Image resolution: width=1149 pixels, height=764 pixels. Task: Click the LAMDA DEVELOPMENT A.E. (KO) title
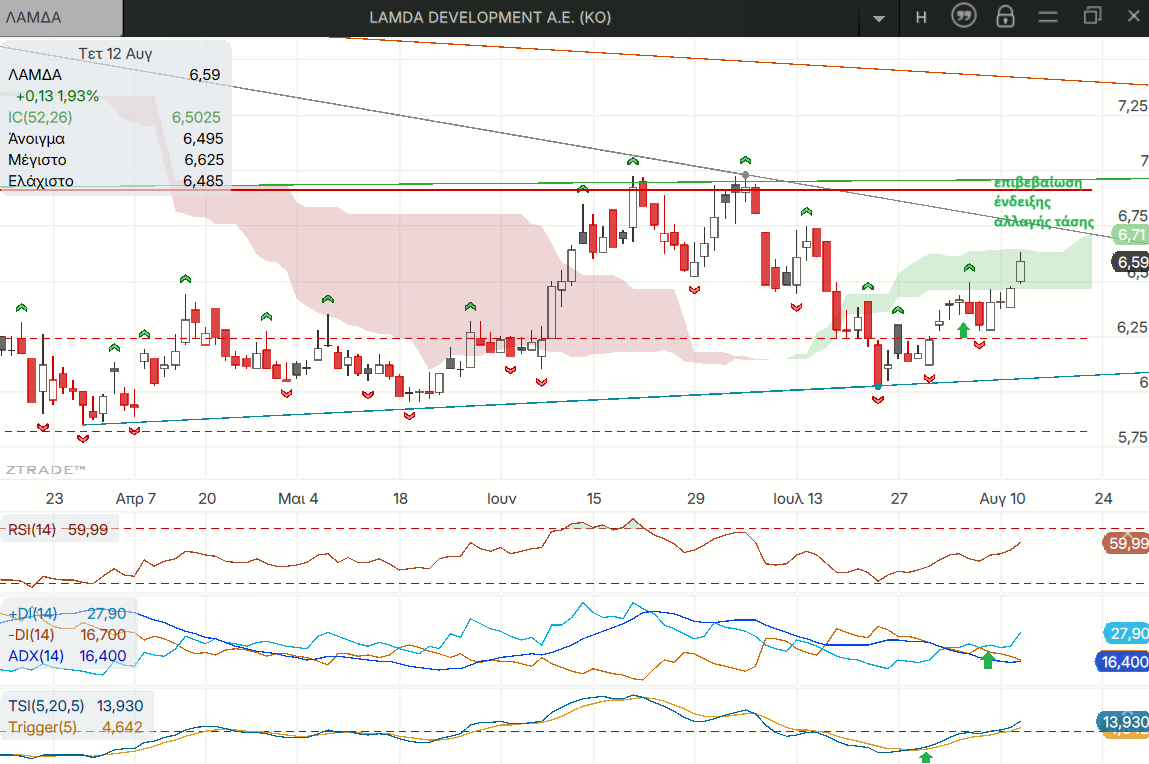tap(489, 18)
